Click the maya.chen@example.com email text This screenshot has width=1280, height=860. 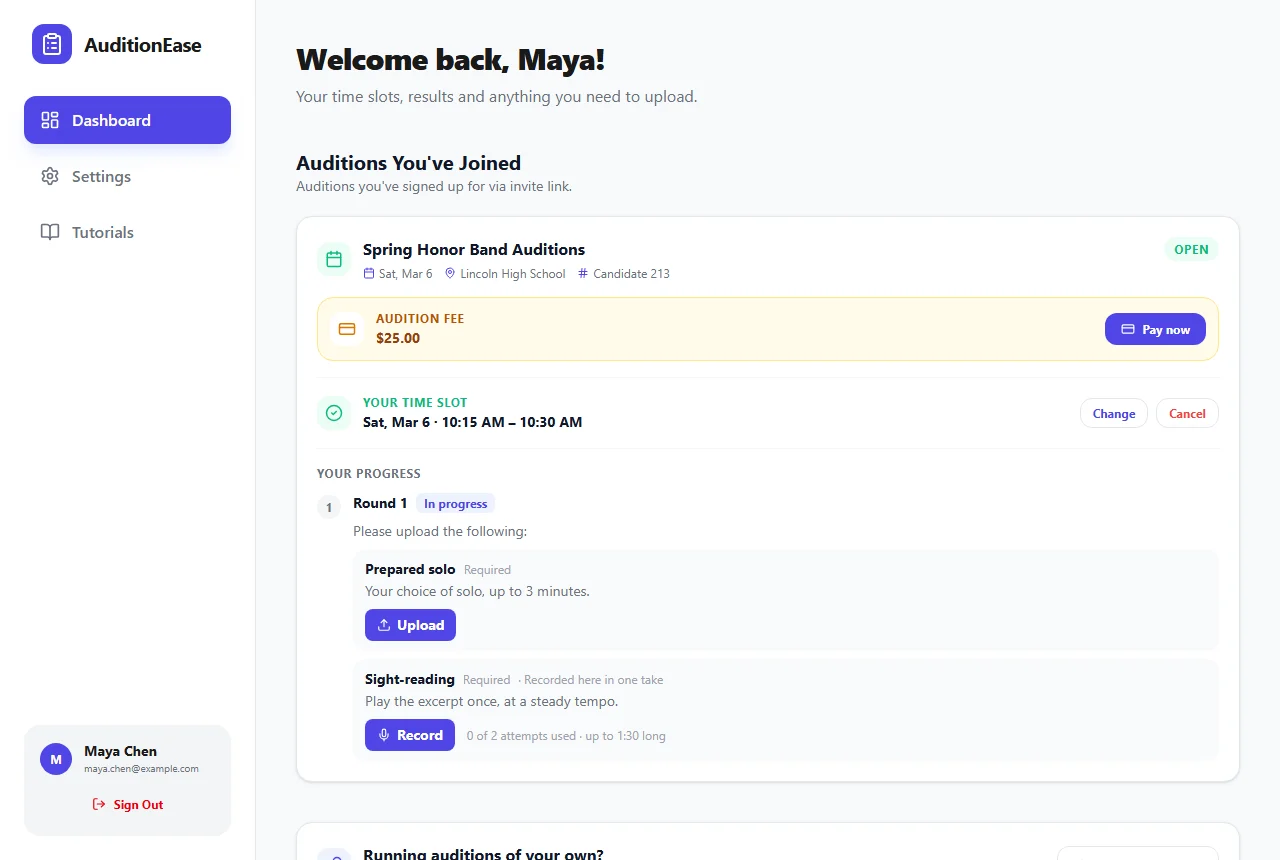(141, 769)
